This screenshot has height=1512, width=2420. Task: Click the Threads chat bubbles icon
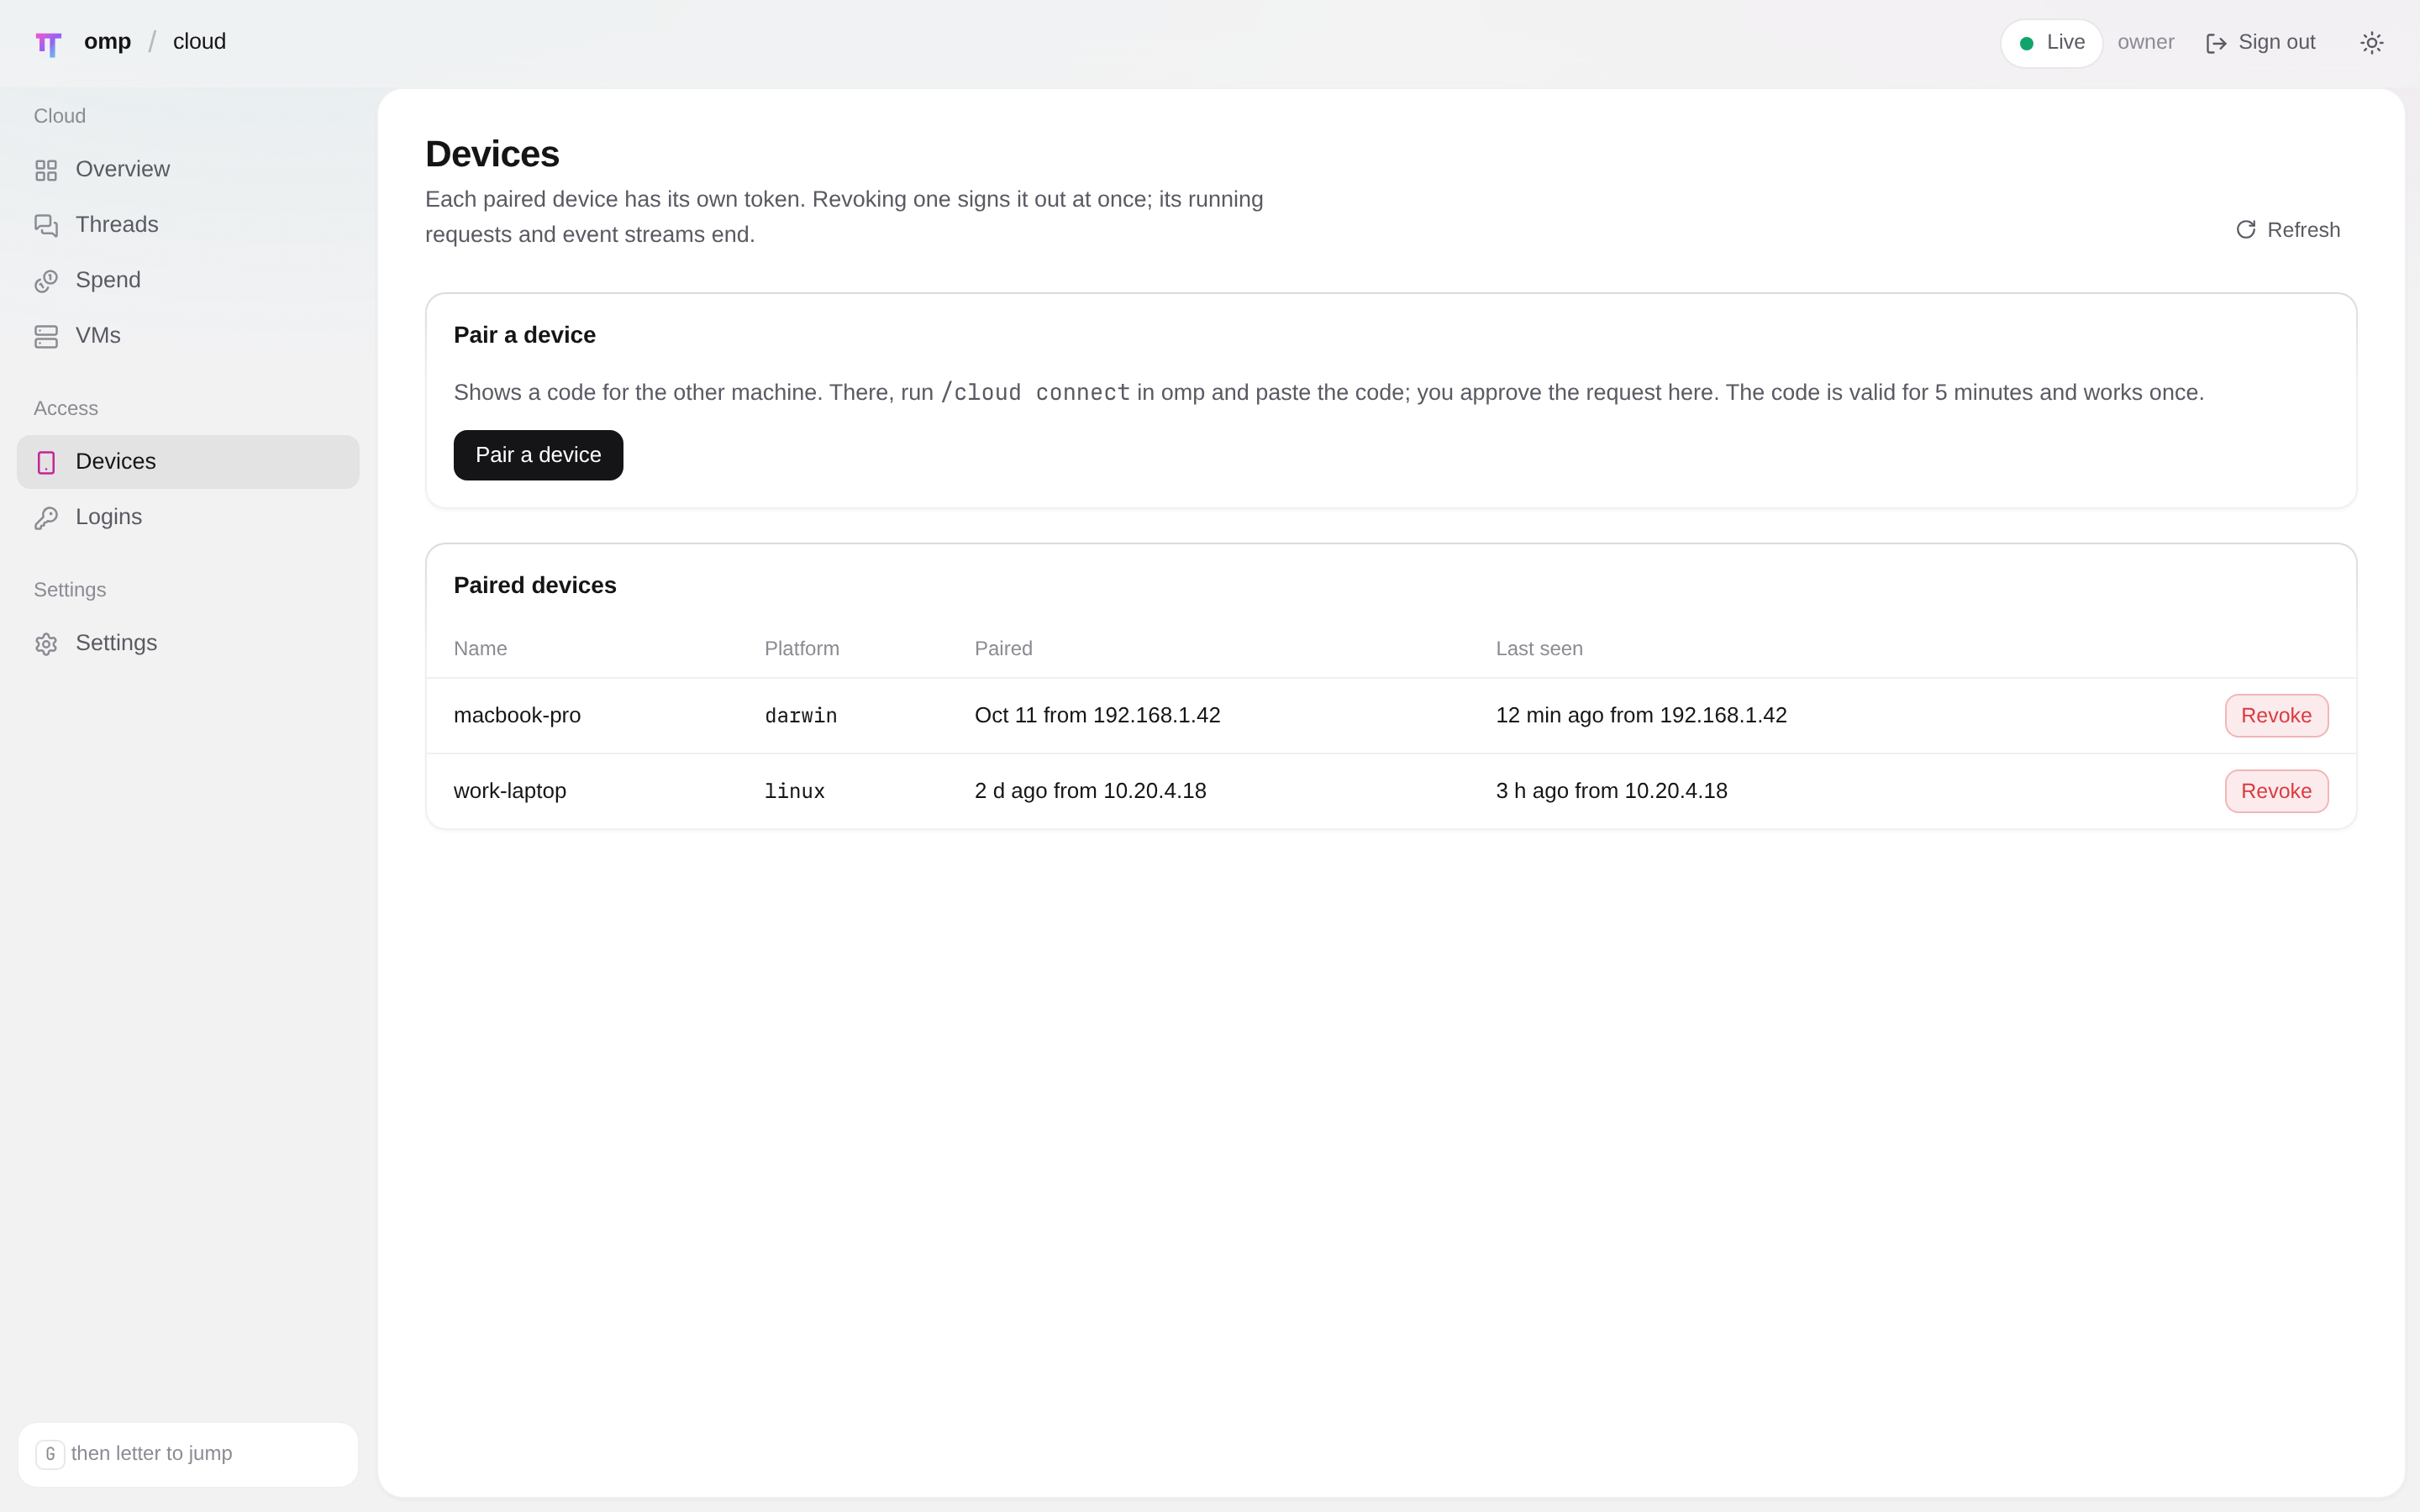click(46, 225)
